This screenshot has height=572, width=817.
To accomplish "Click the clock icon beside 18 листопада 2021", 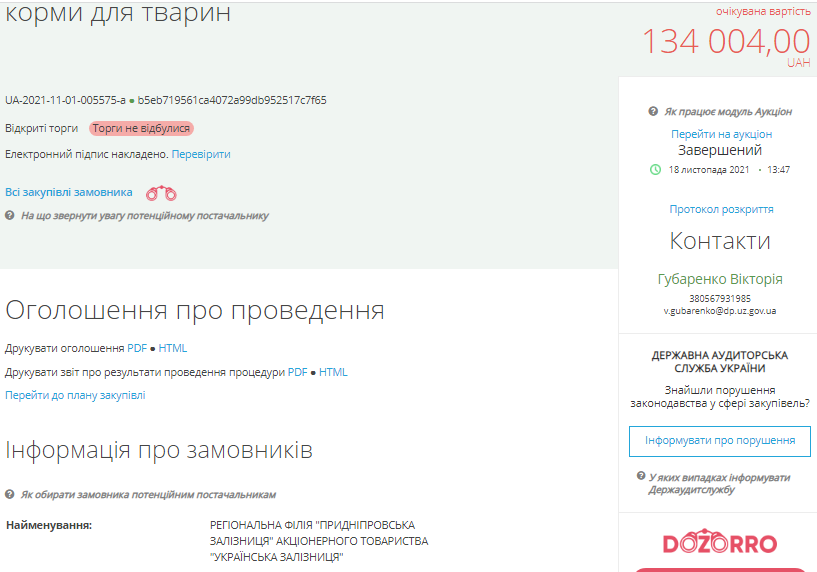I will tap(655, 170).
